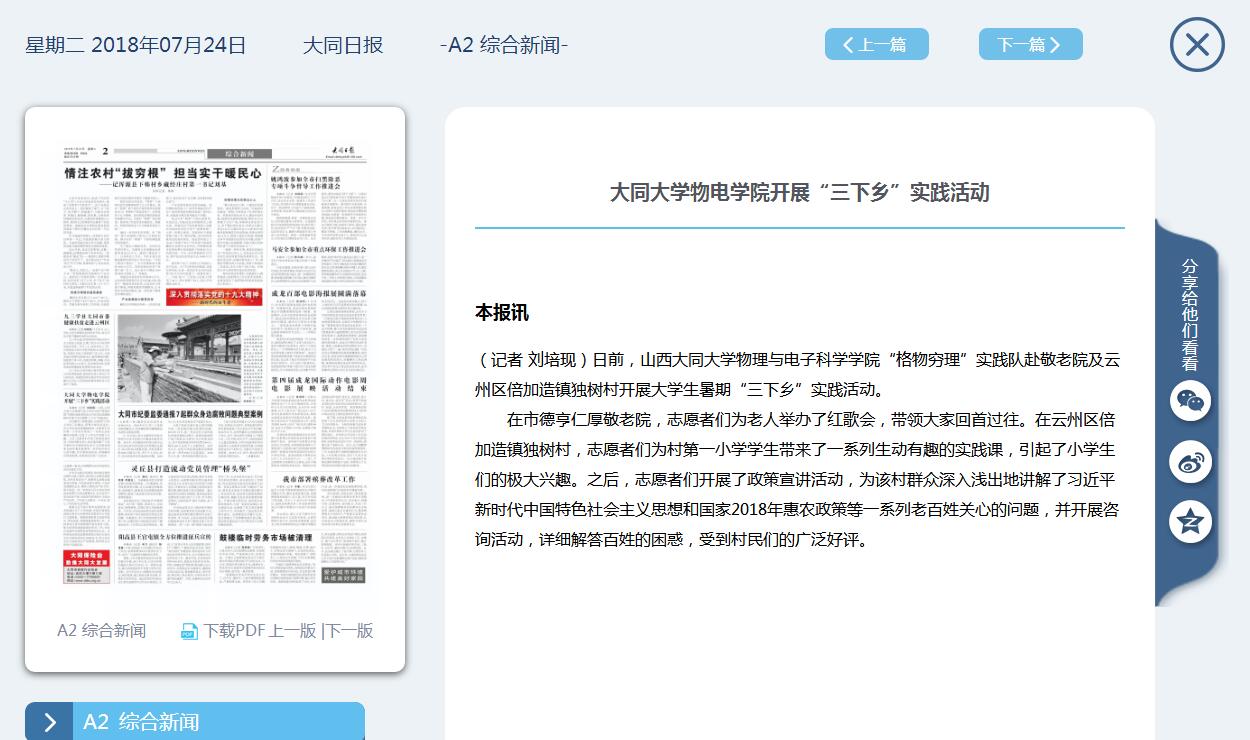Image resolution: width=1250 pixels, height=740 pixels.
Task: Click the 本报讯 heading
Action: click(x=502, y=313)
